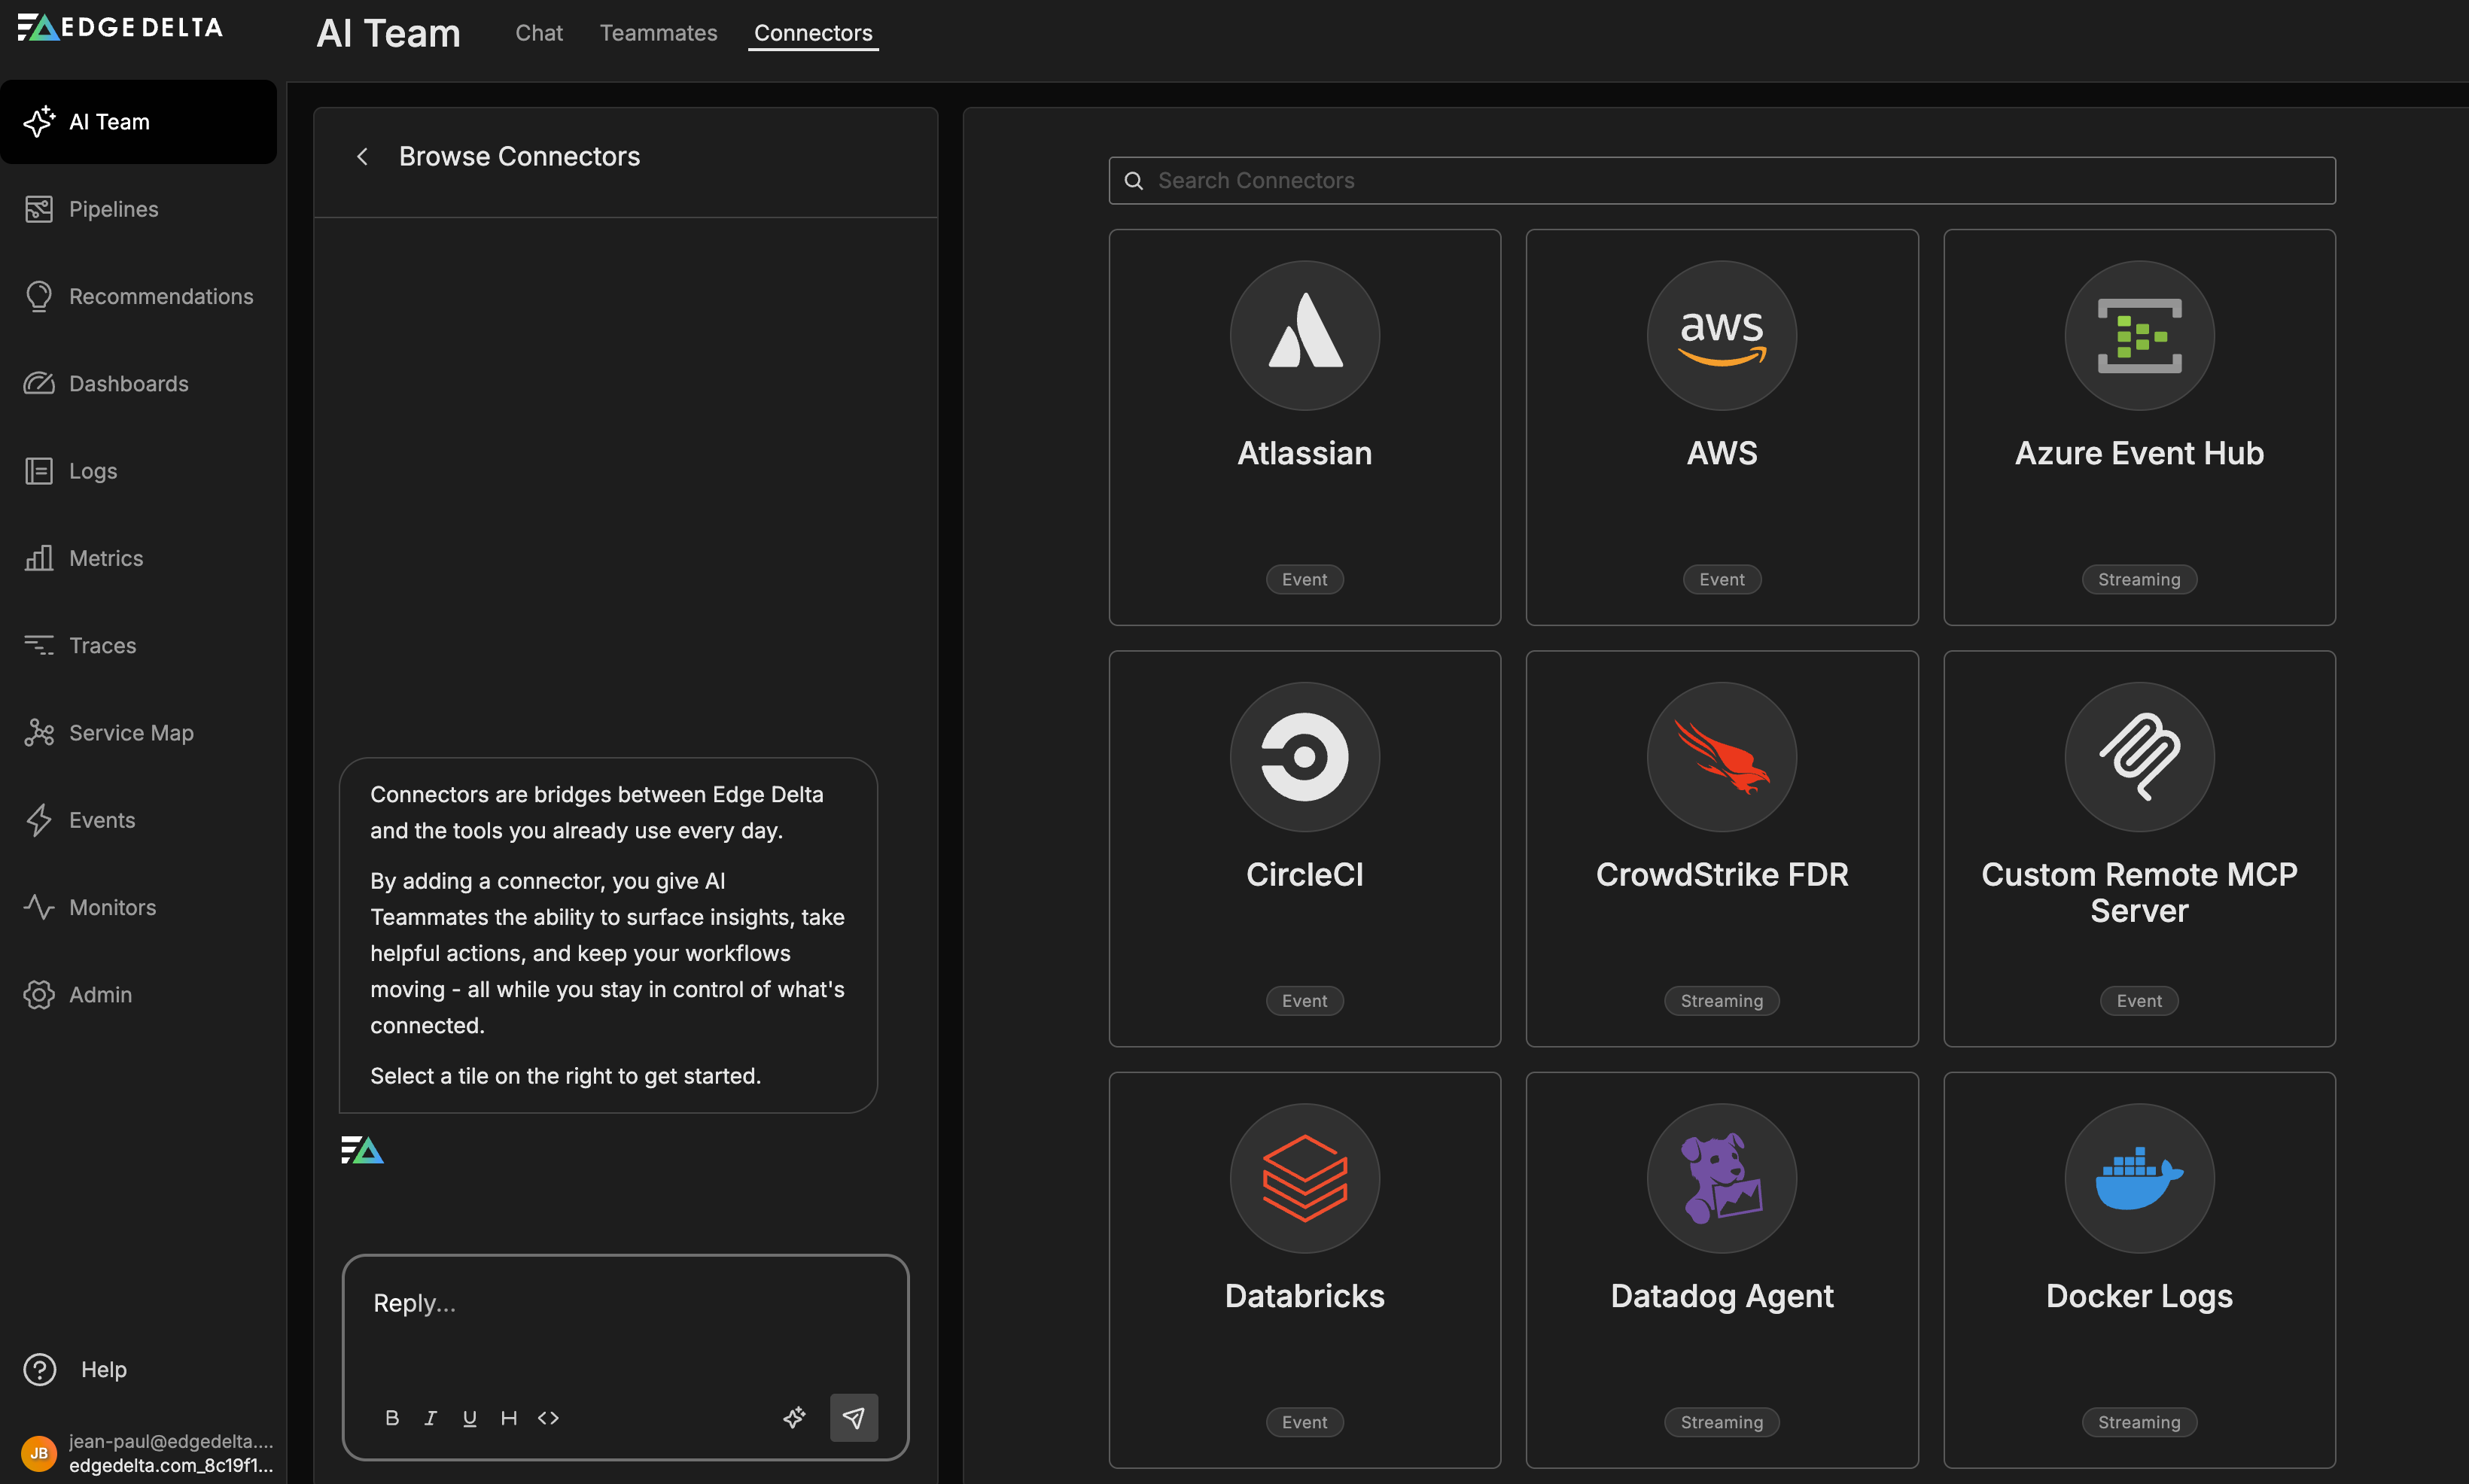Toggle italic formatting in reply editor
2469x1484 pixels.
[x=431, y=1418]
